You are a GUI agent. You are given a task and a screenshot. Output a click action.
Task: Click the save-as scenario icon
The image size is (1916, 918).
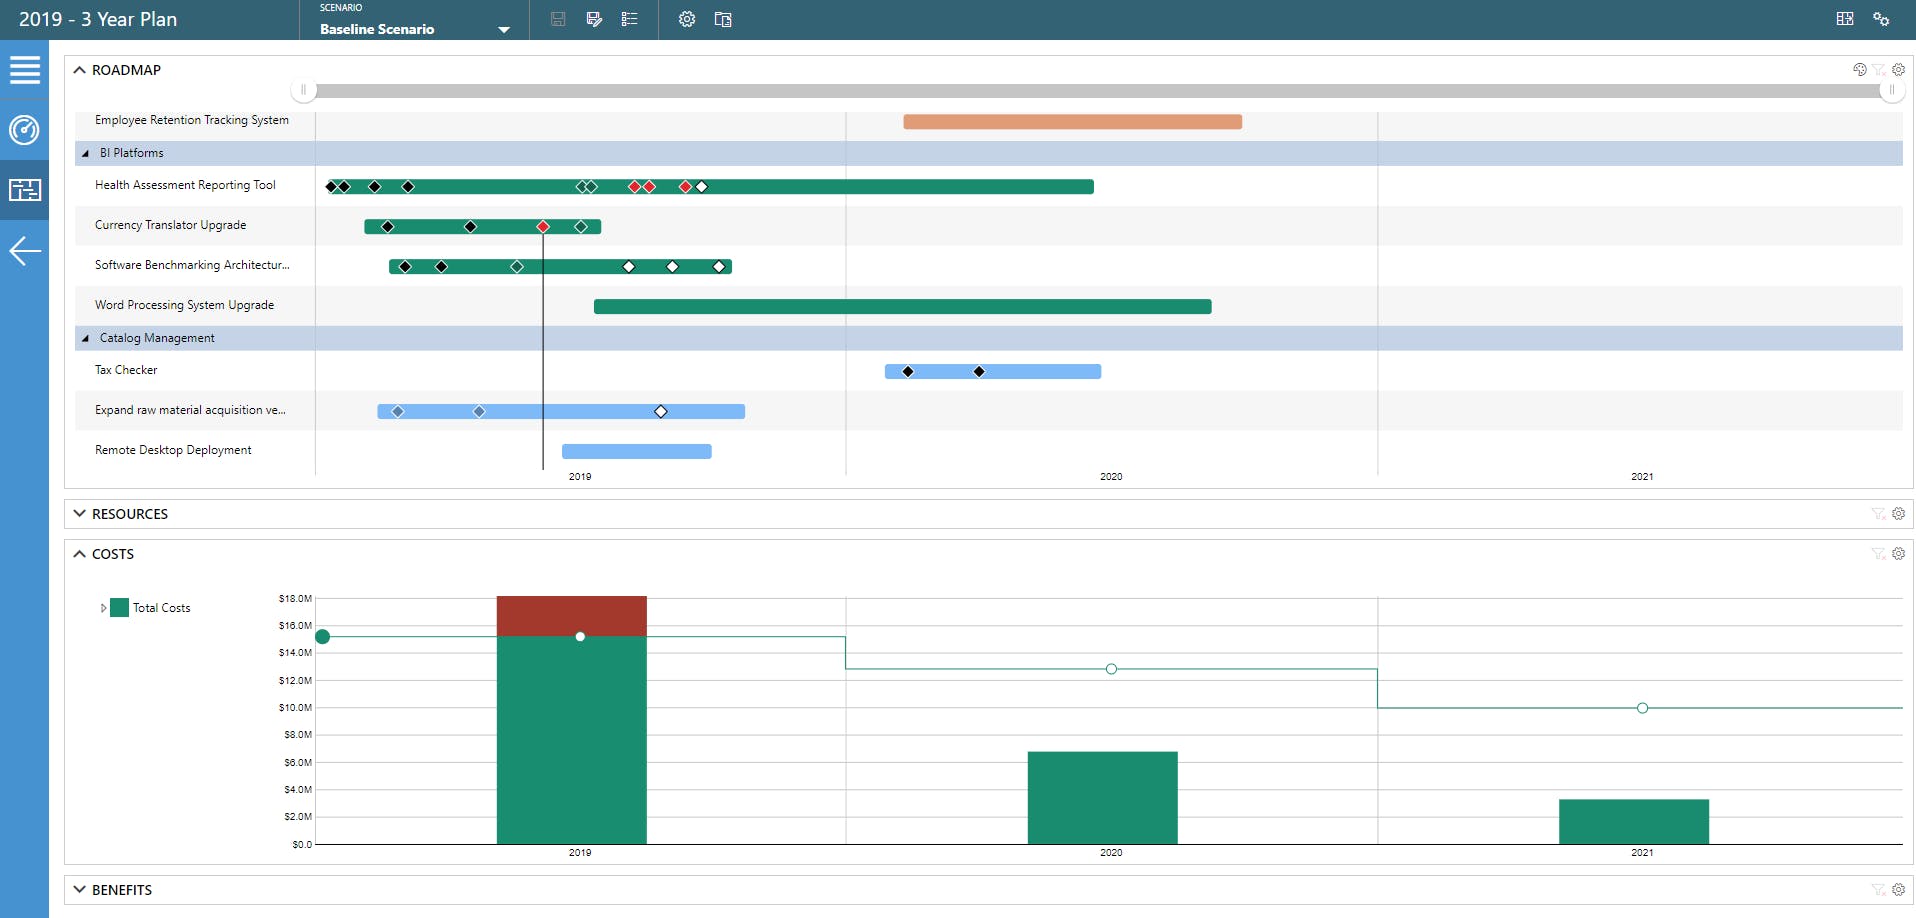594,19
